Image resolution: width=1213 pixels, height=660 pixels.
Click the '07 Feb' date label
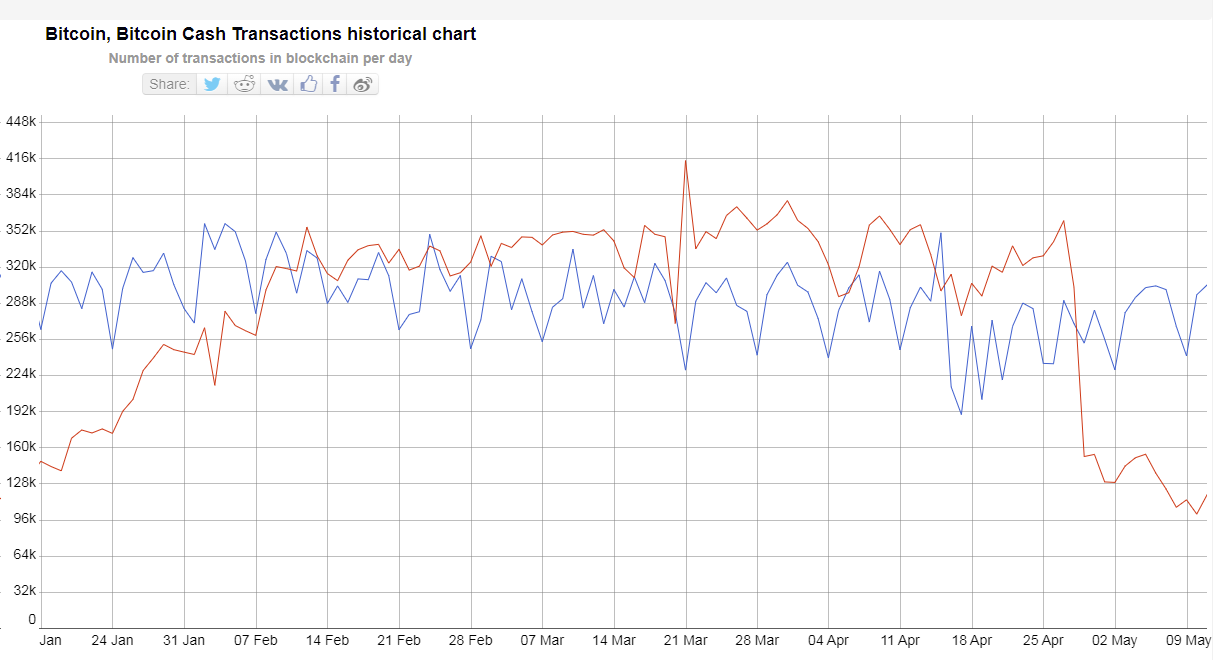[x=256, y=640]
